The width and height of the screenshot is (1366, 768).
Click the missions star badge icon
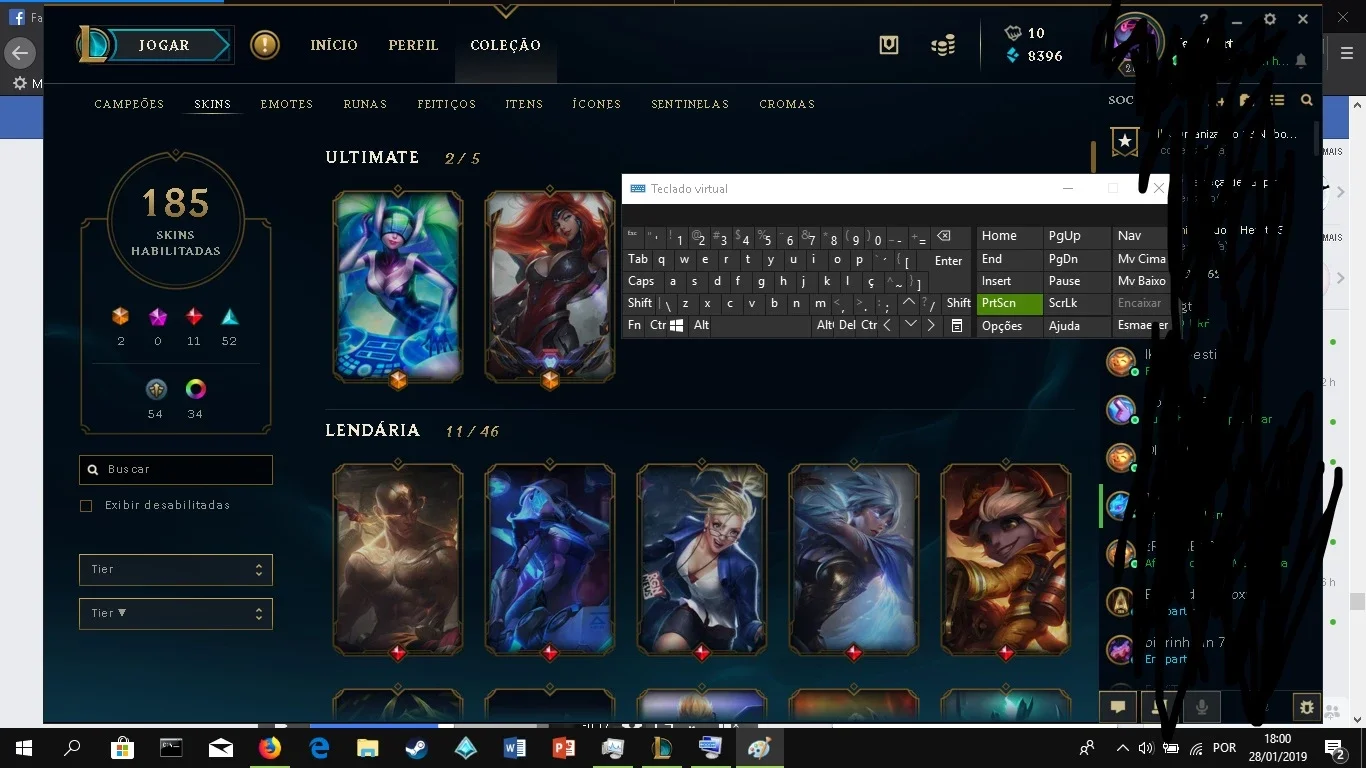tap(1125, 142)
